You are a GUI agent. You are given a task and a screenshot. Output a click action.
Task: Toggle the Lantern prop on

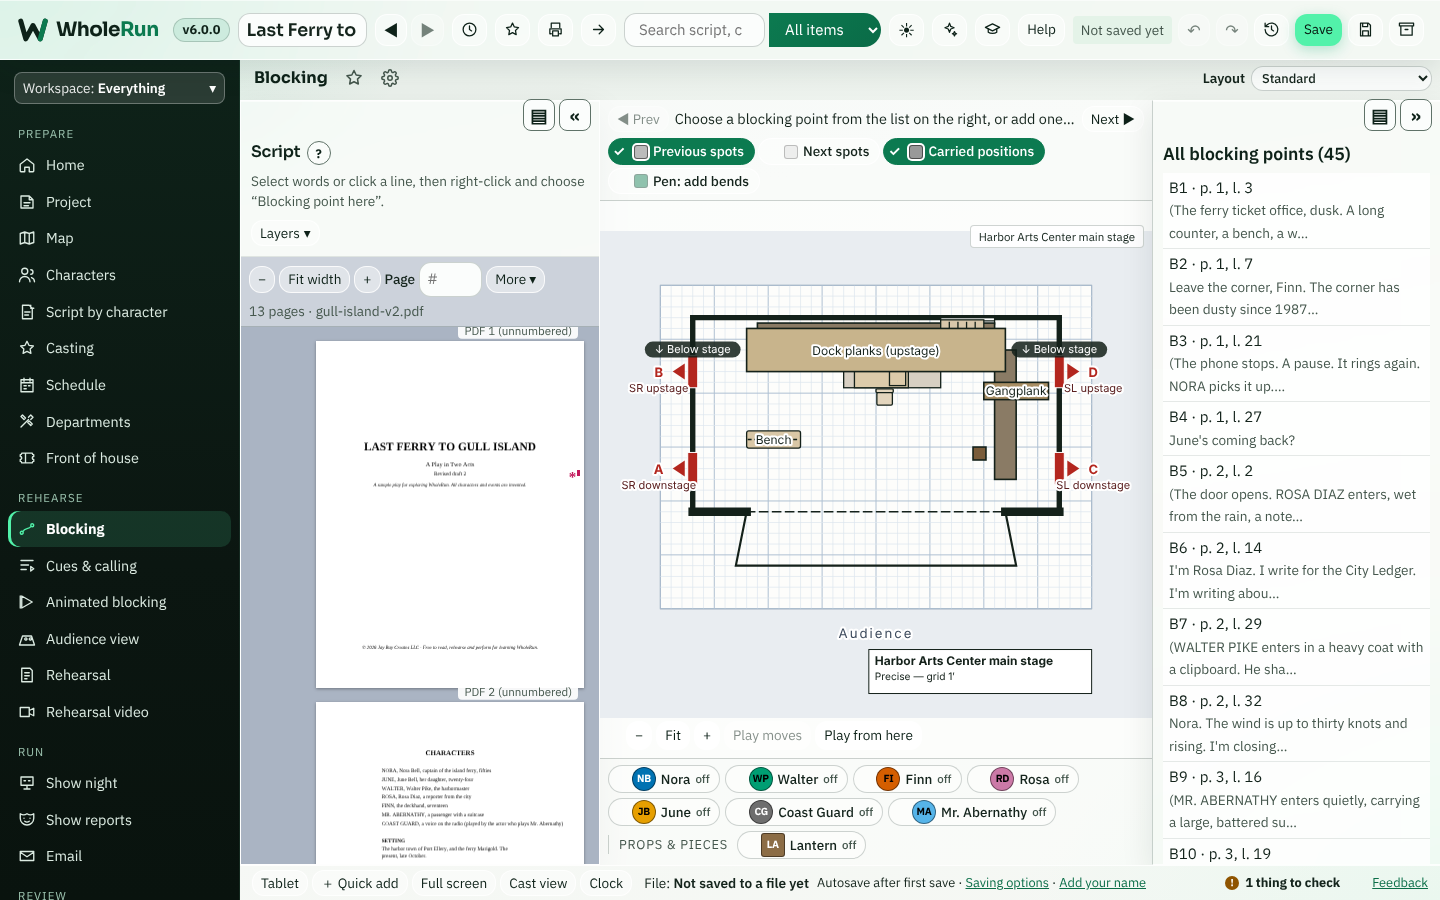click(x=801, y=845)
